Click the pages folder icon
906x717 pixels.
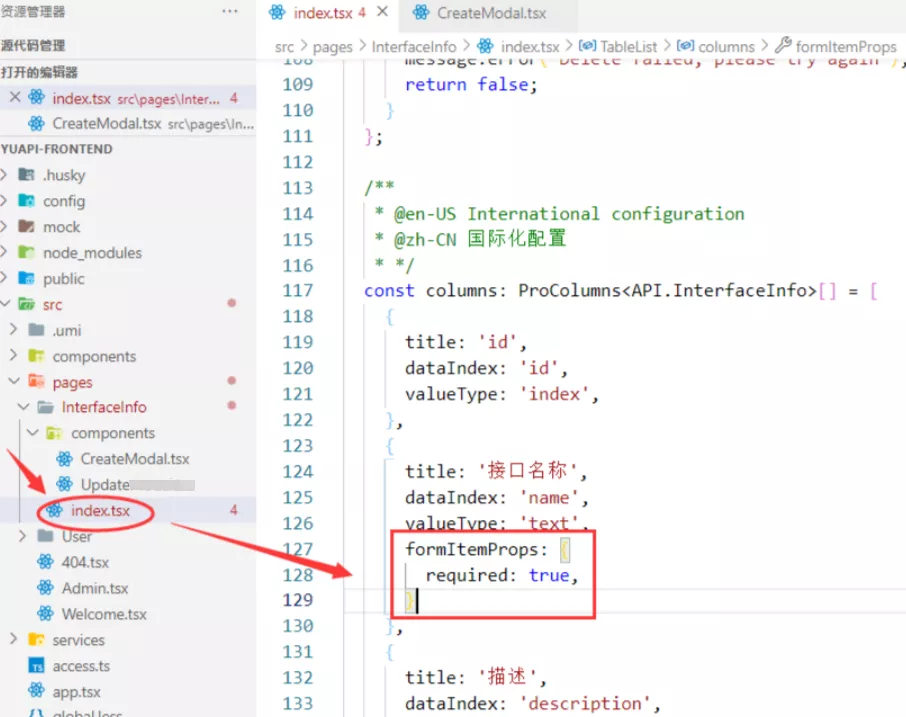(36, 381)
